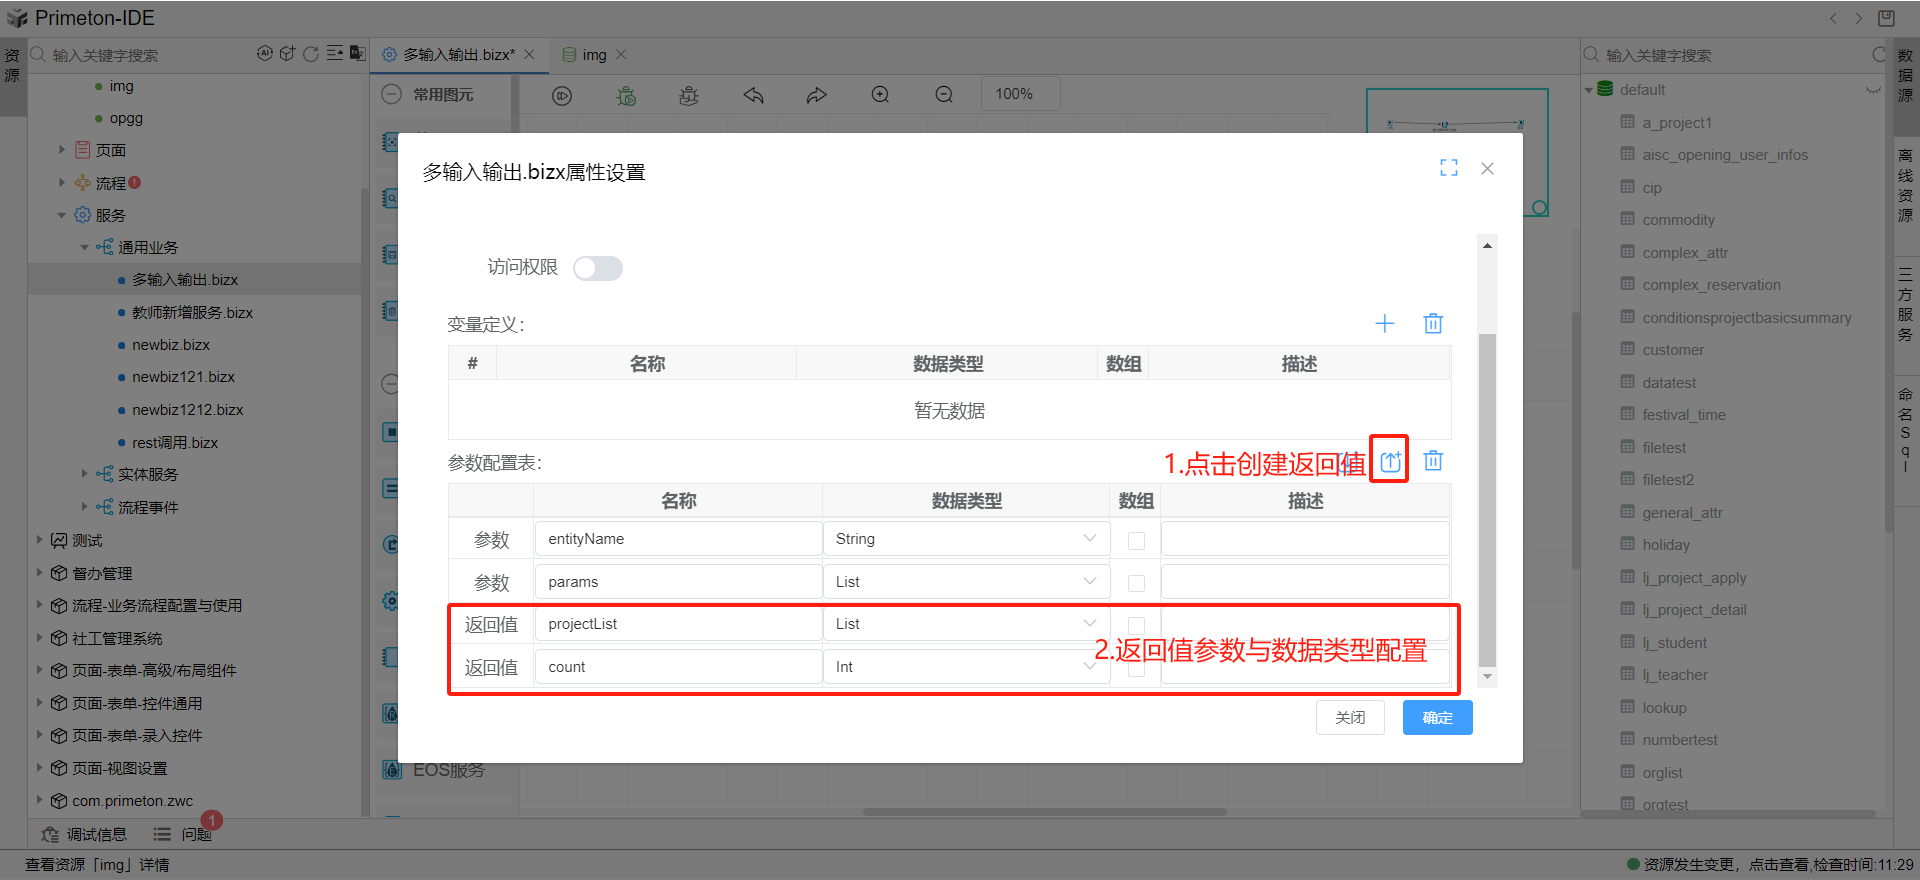Click the 确定 button

coord(1437,718)
